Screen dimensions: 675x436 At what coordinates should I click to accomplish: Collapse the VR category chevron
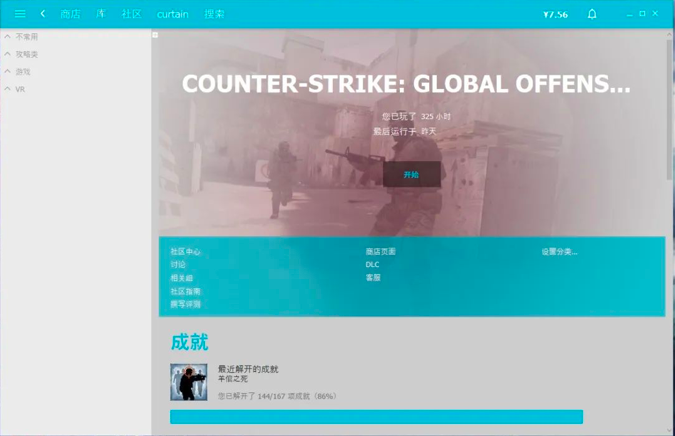pos(7,89)
